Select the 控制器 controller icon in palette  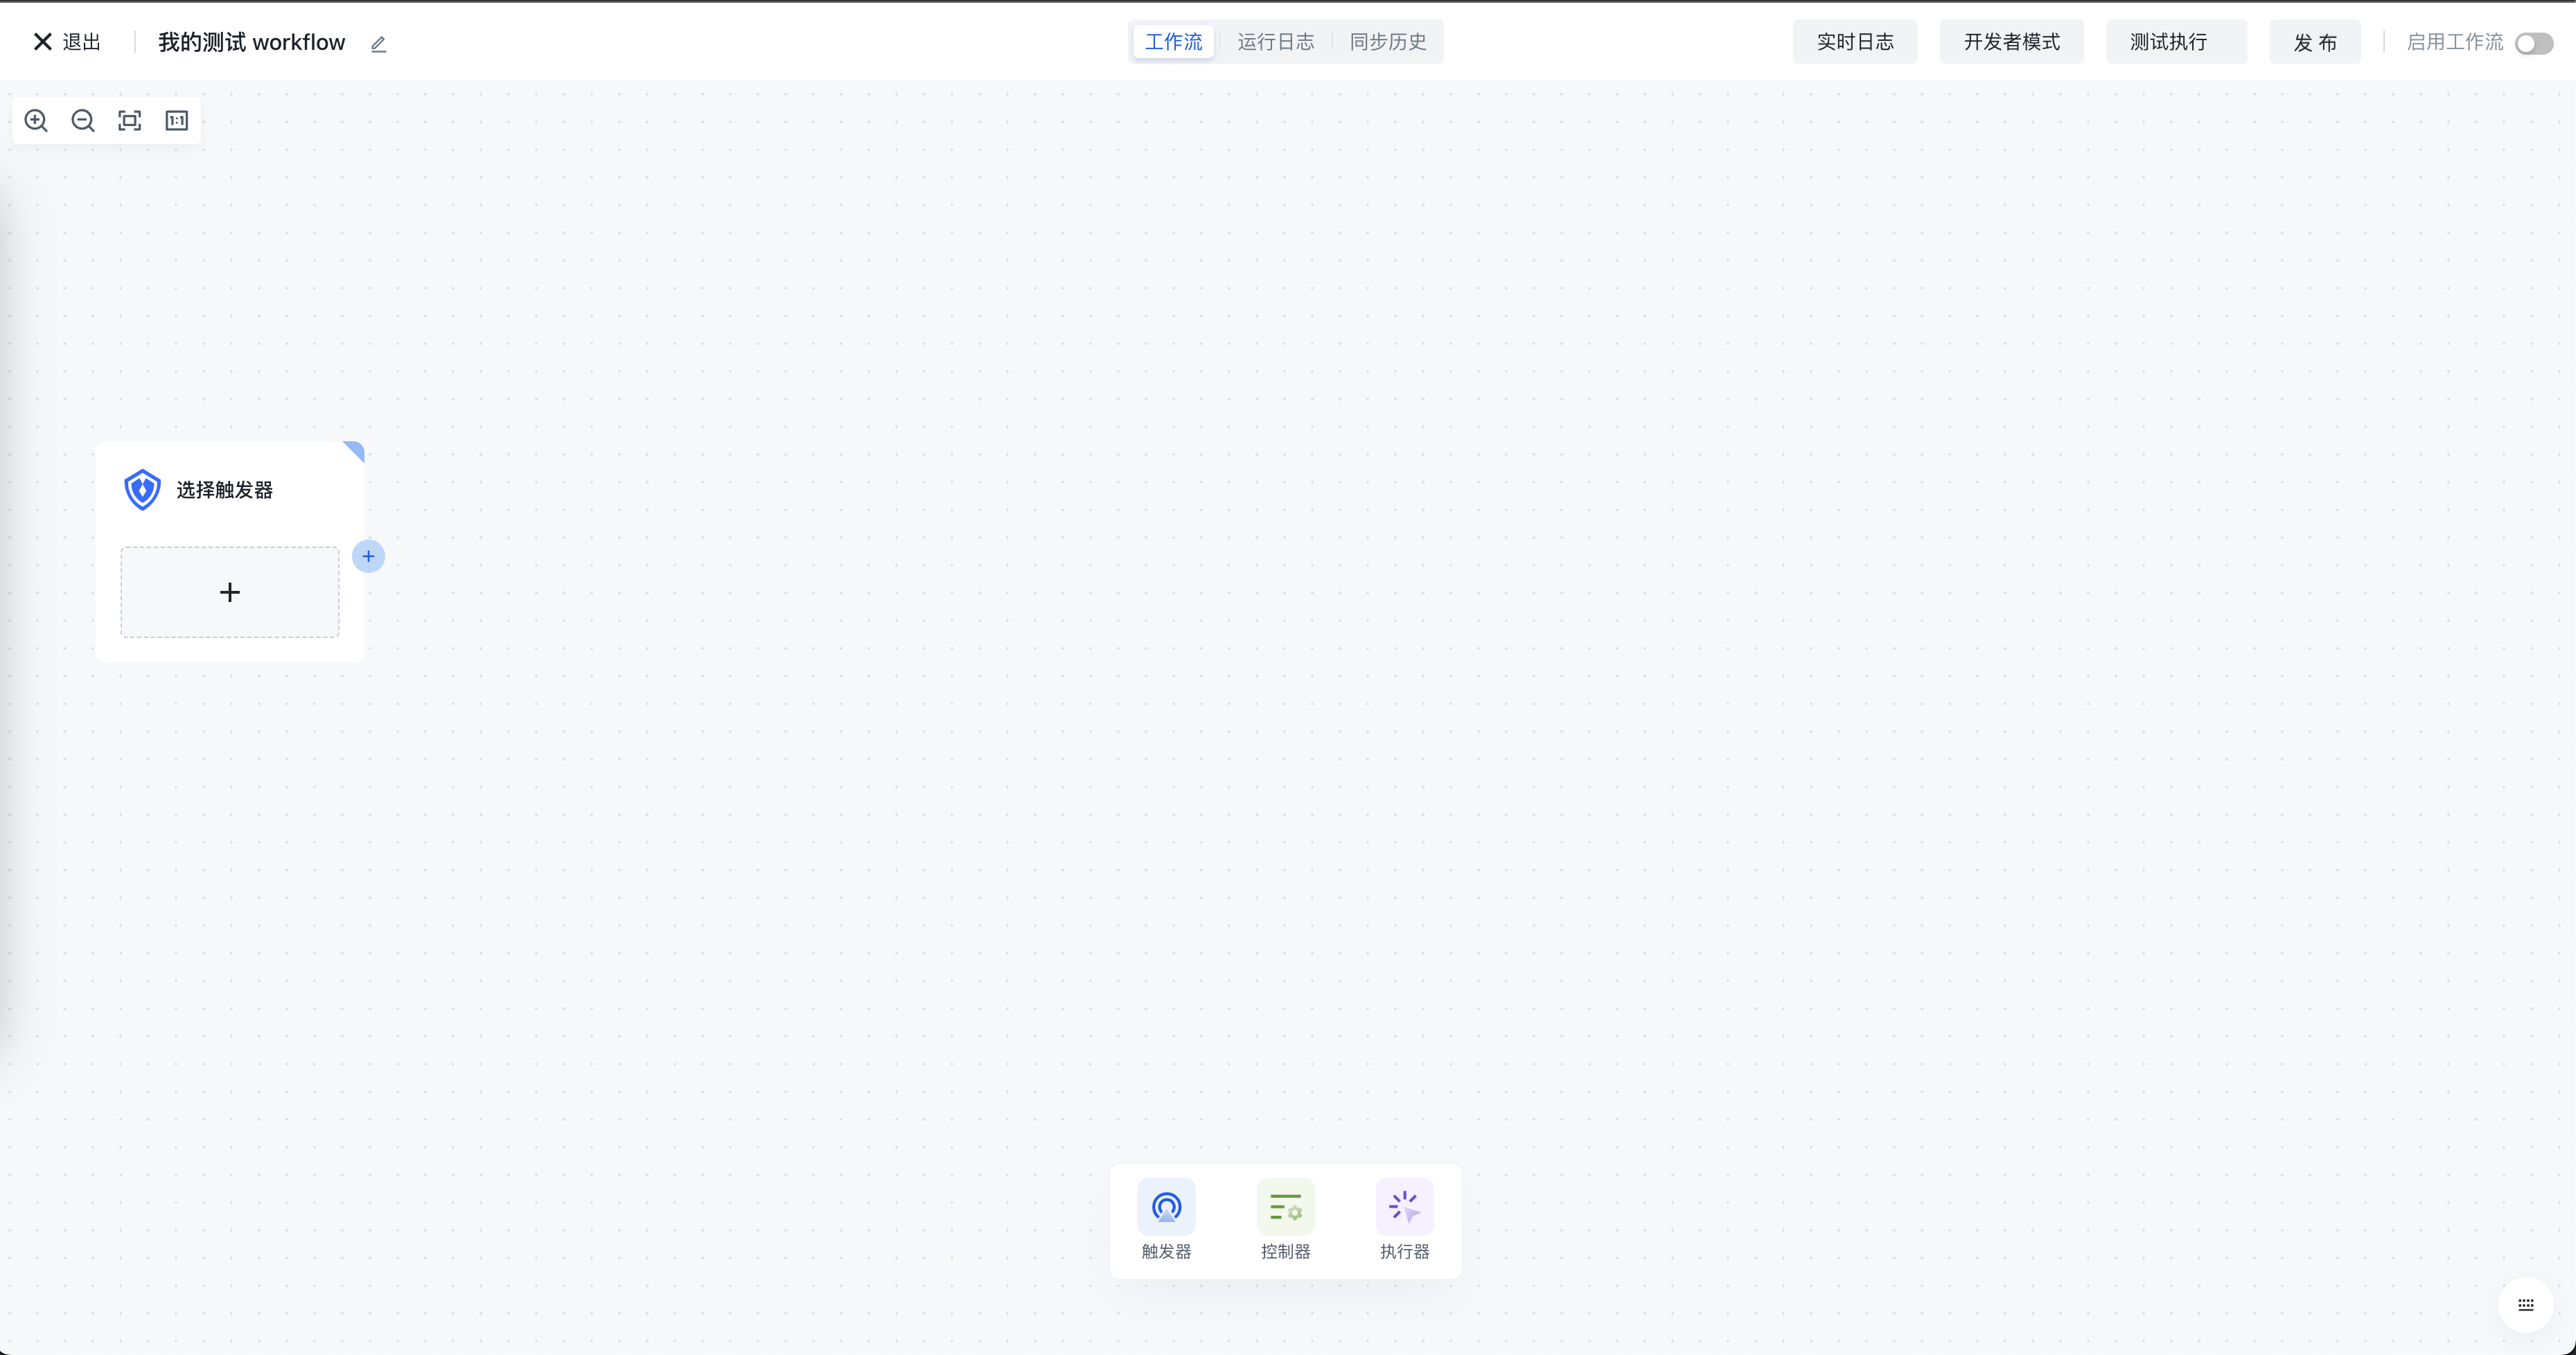click(1285, 1207)
